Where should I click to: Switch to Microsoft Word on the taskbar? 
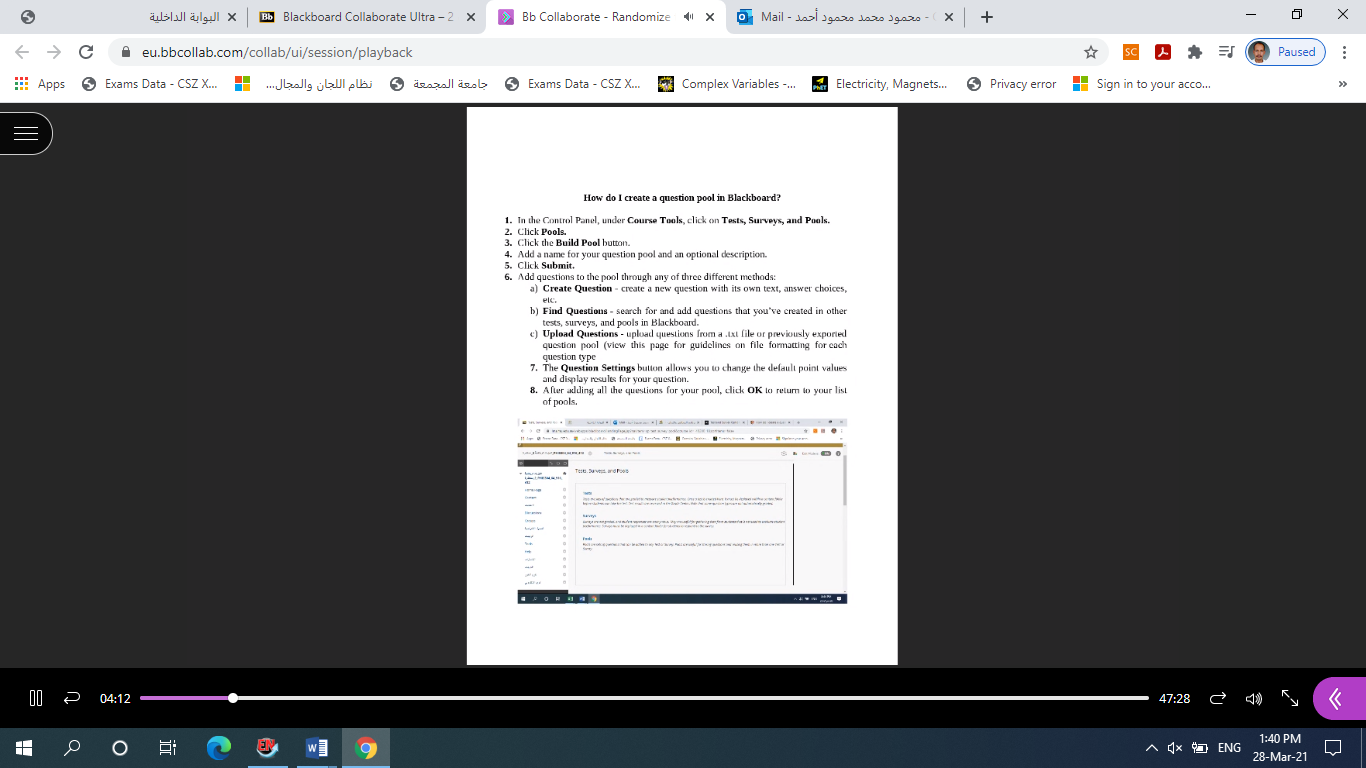[316, 748]
